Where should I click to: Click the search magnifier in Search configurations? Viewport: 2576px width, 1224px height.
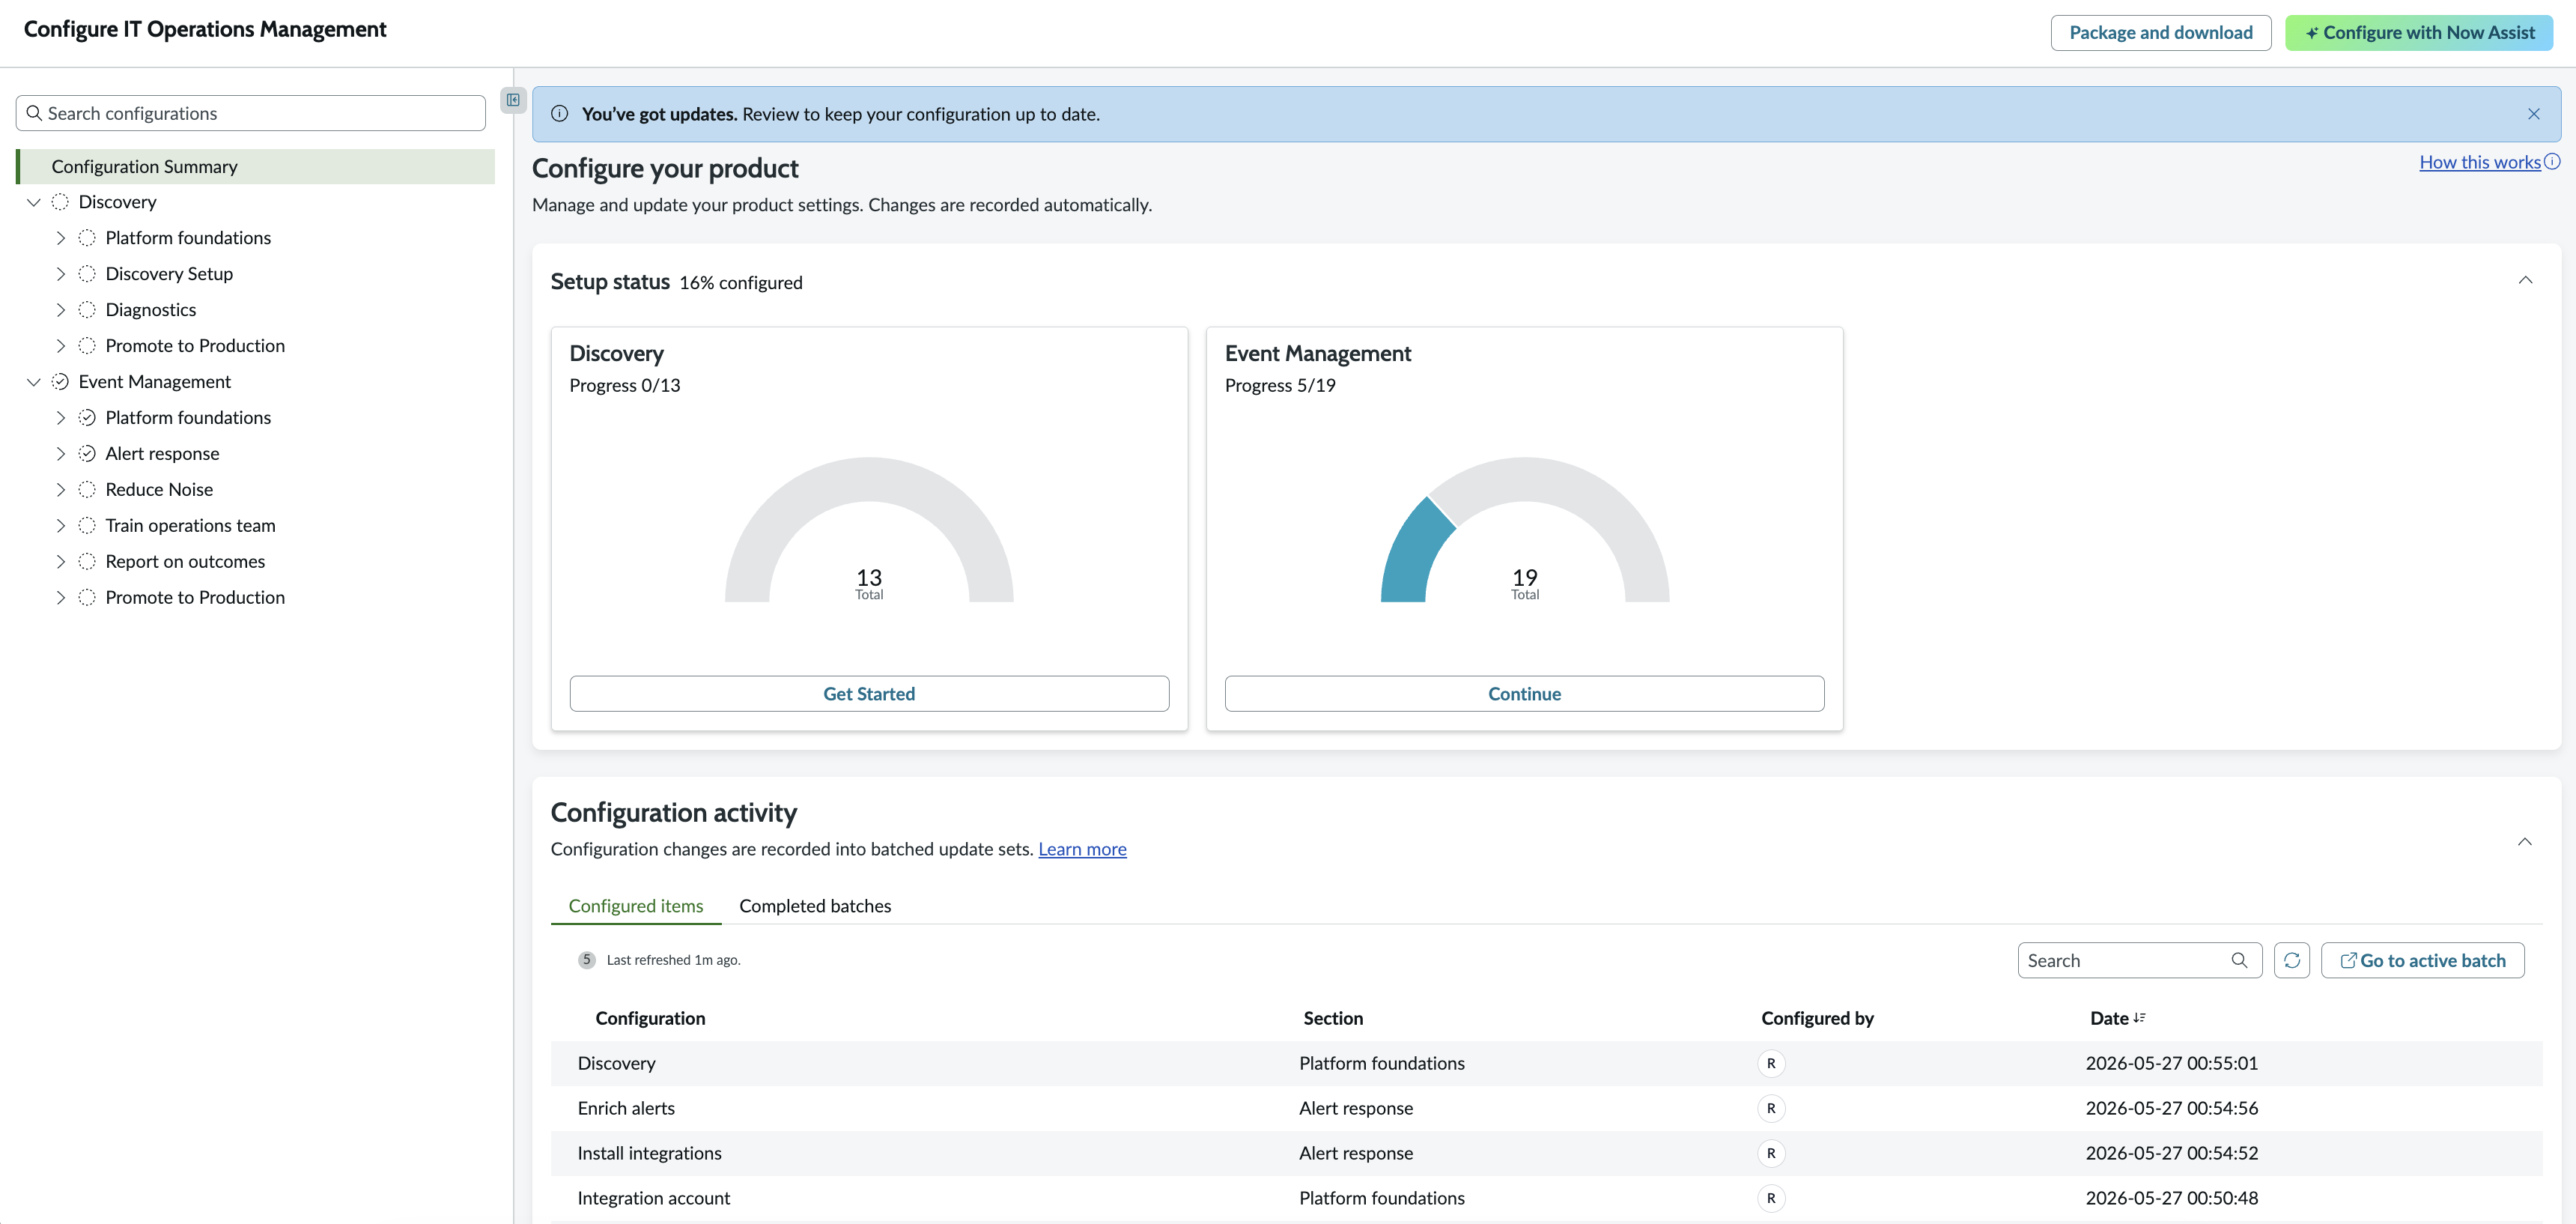(34, 113)
